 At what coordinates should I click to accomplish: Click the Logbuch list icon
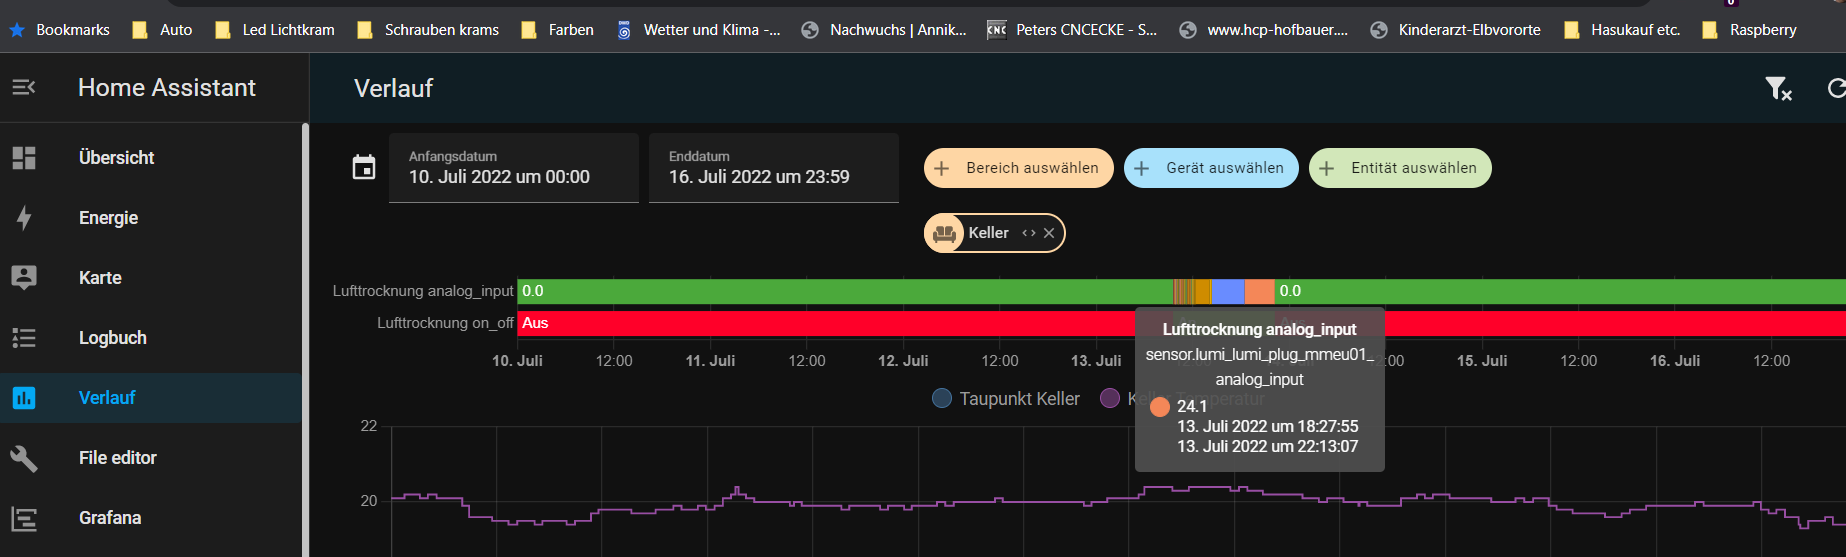[24, 338]
